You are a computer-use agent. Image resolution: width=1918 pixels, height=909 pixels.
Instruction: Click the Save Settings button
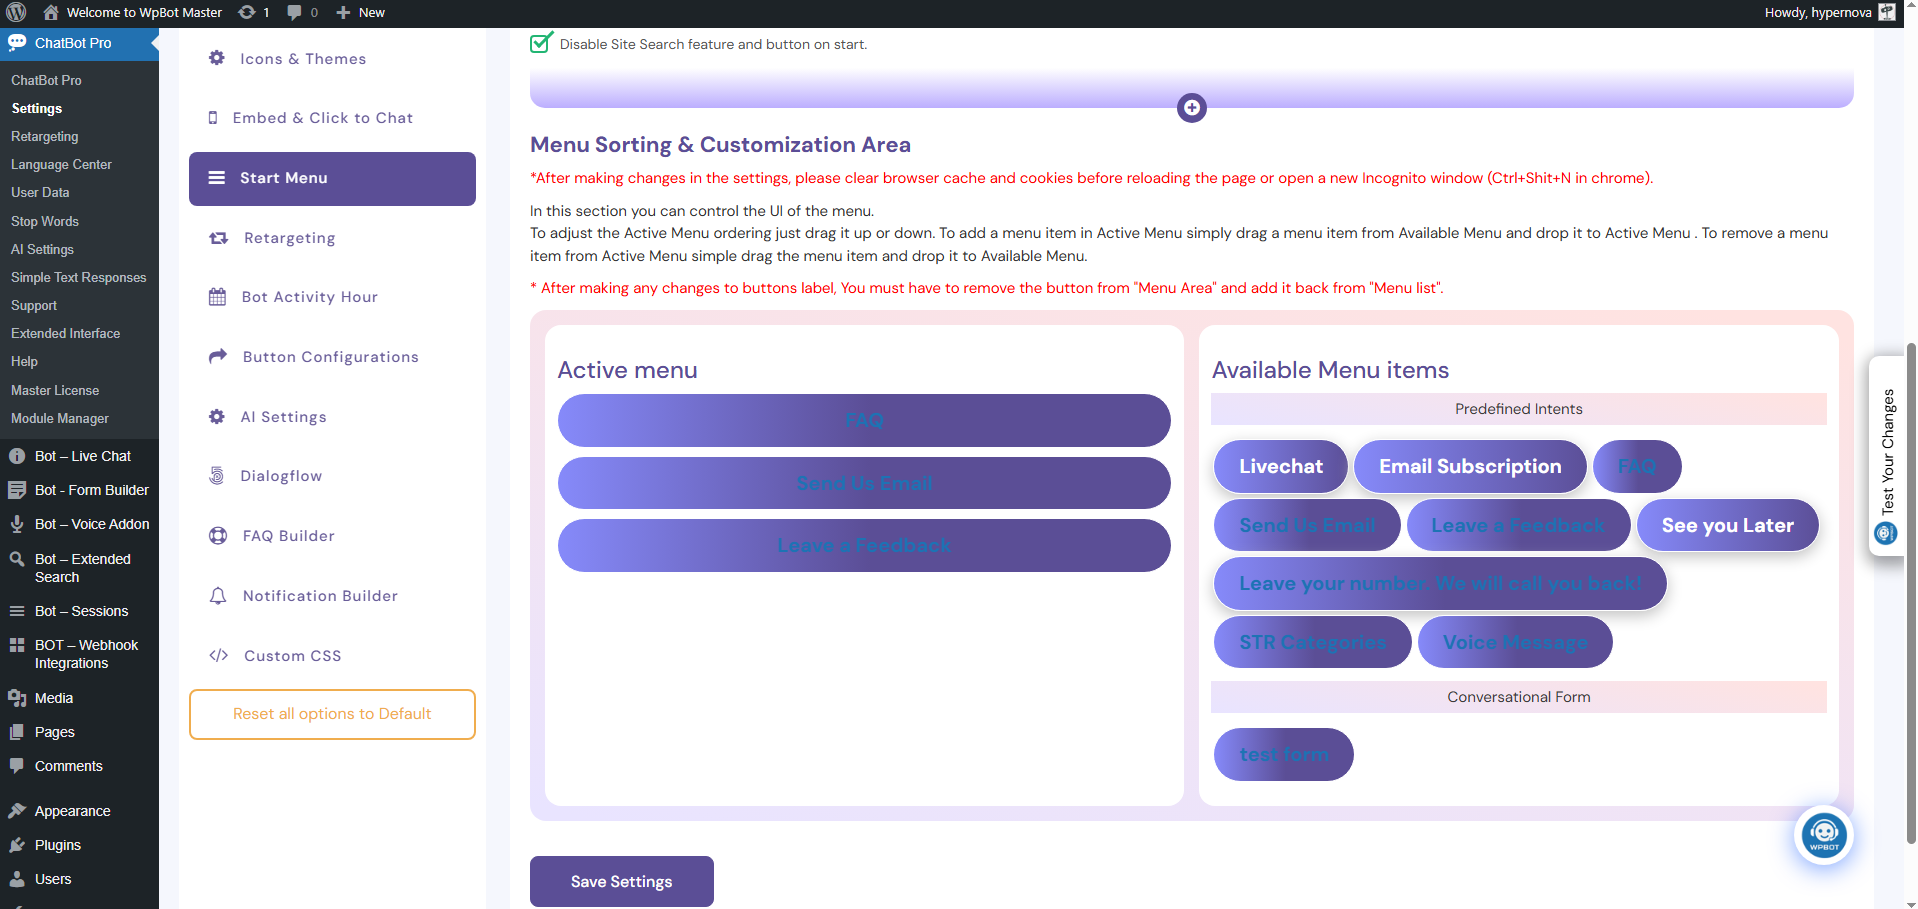click(x=621, y=881)
